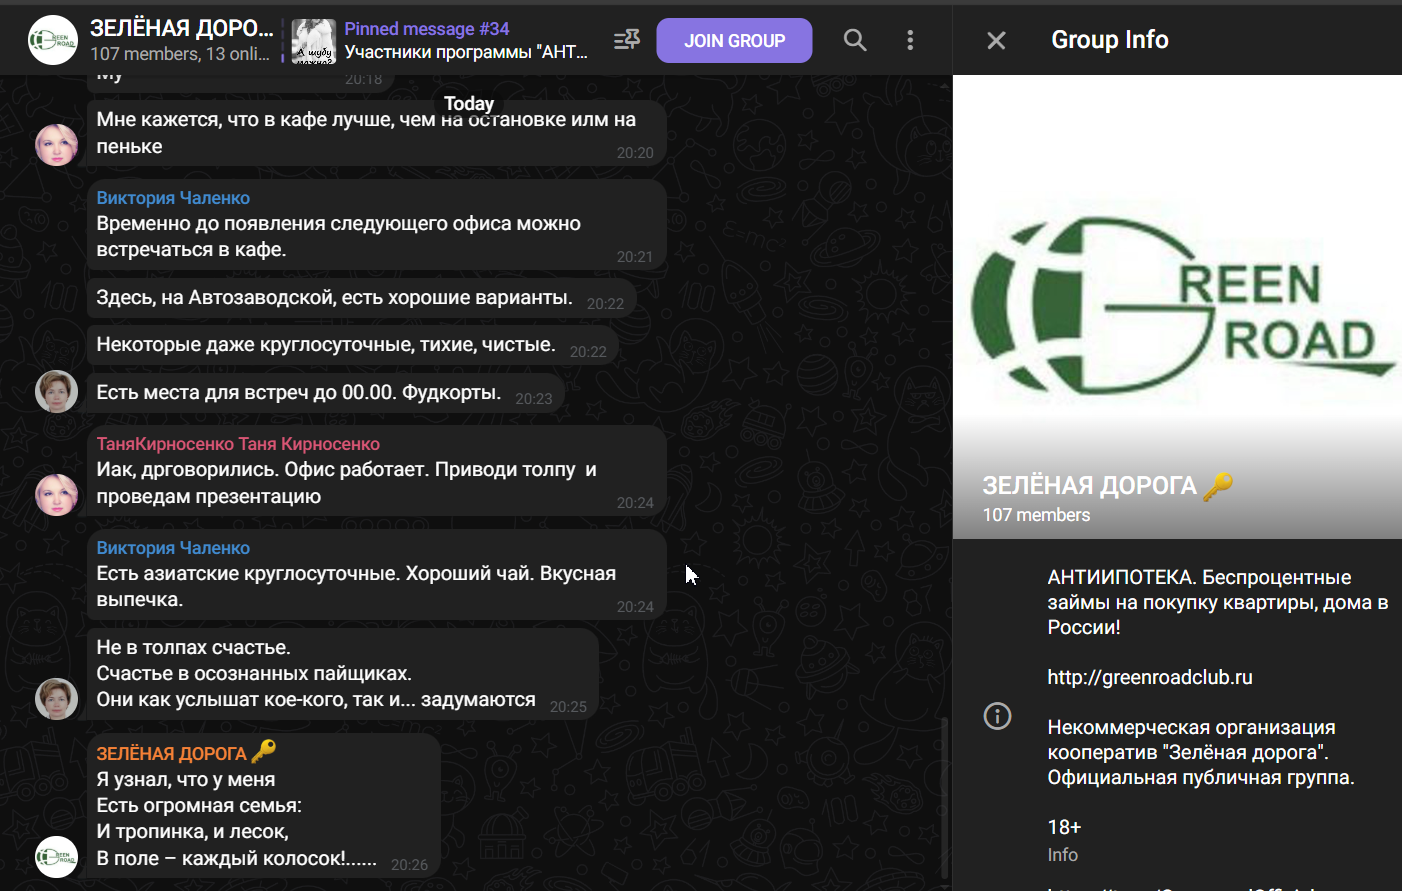Click the chat scrollbar thumb

[x=944, y=797]
